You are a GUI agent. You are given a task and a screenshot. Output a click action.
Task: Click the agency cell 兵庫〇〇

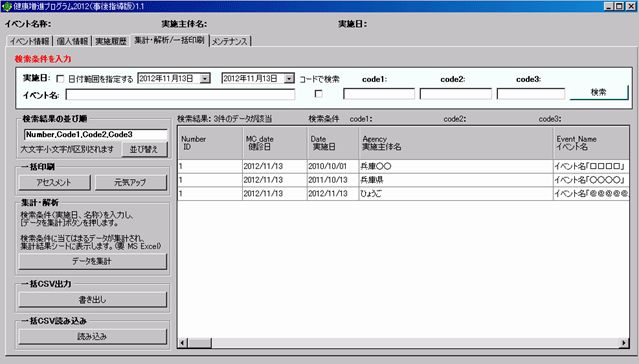pyautogui.click(x=456, y=166)
